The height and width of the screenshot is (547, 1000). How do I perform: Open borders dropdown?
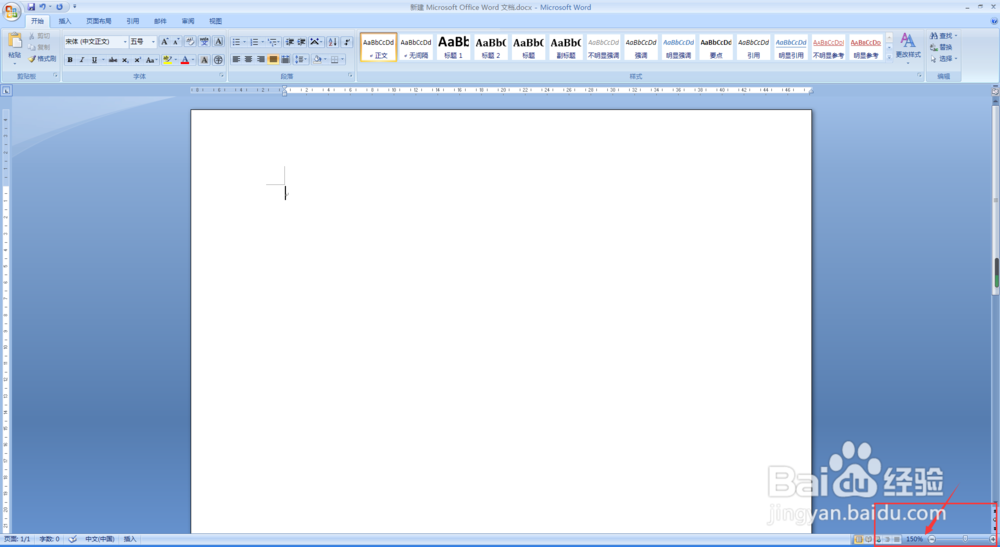click(342, 59)
